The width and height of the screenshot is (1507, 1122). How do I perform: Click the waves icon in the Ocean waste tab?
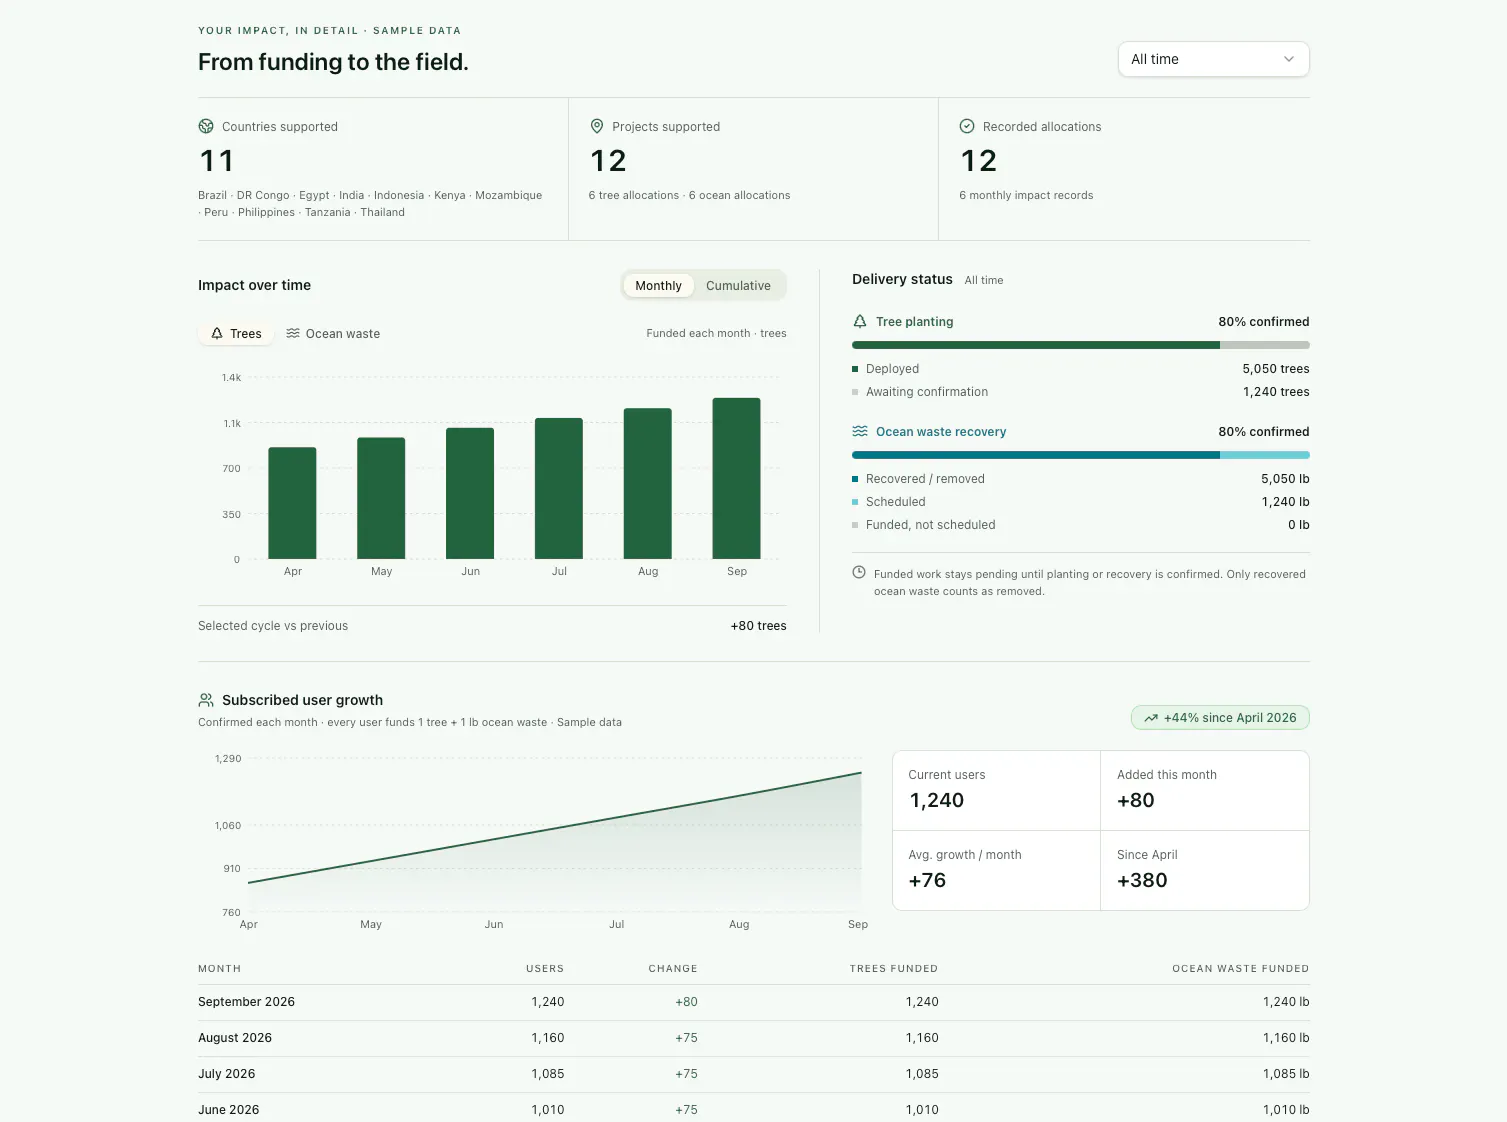point(293,334)
